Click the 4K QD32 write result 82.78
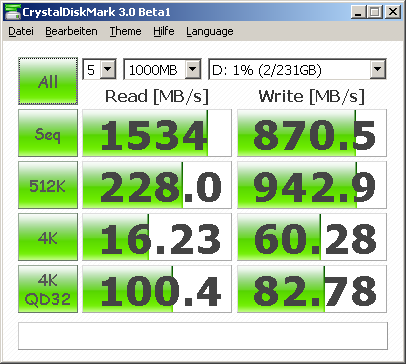406x364 pixels. pyautogui.click(x=312, y=289)
